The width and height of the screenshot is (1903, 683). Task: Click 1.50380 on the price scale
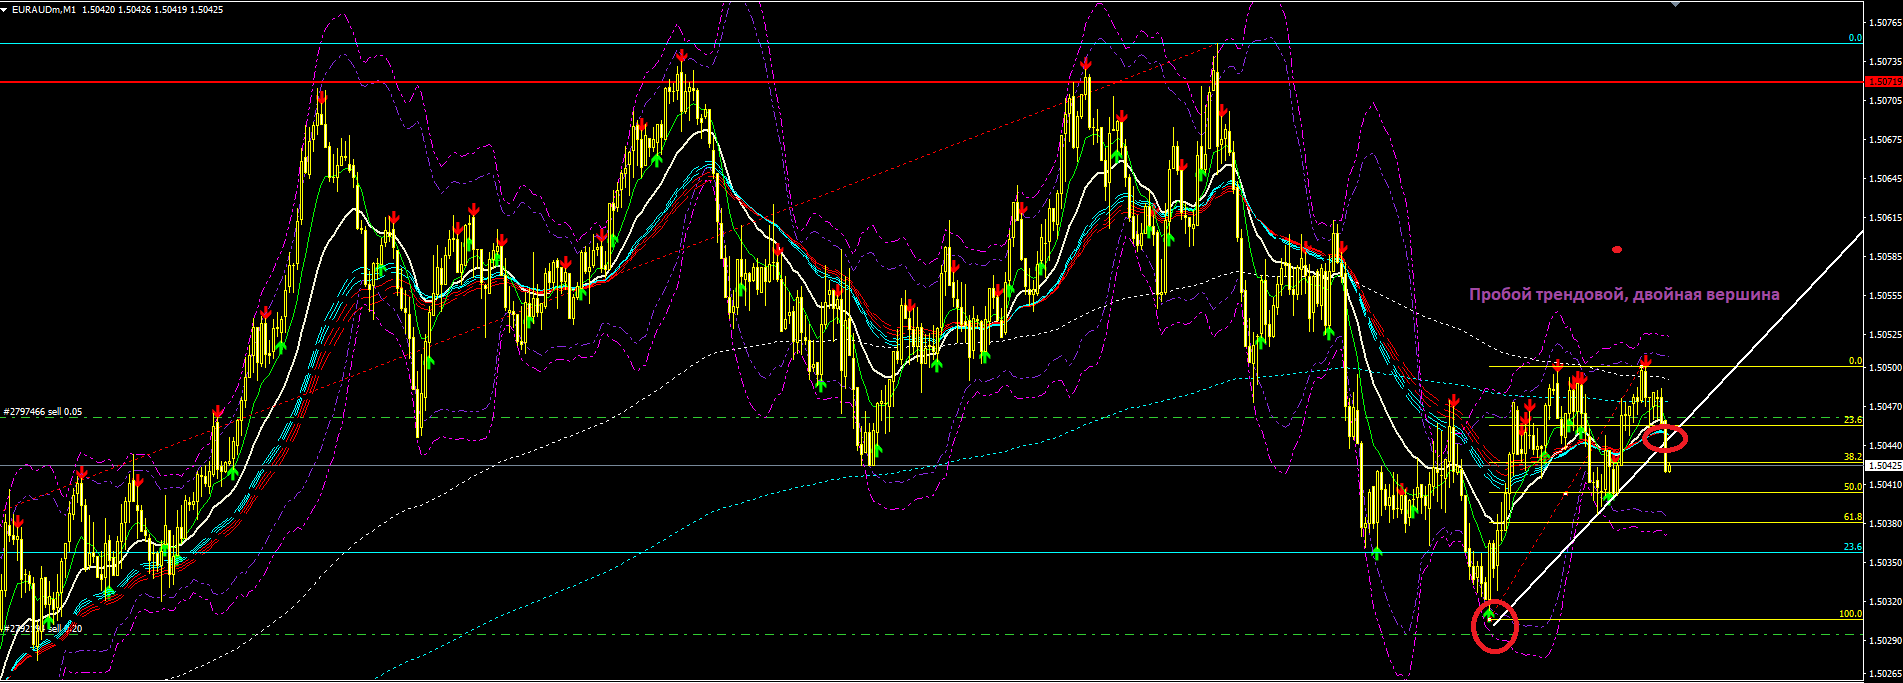[x=1884, y=523]
